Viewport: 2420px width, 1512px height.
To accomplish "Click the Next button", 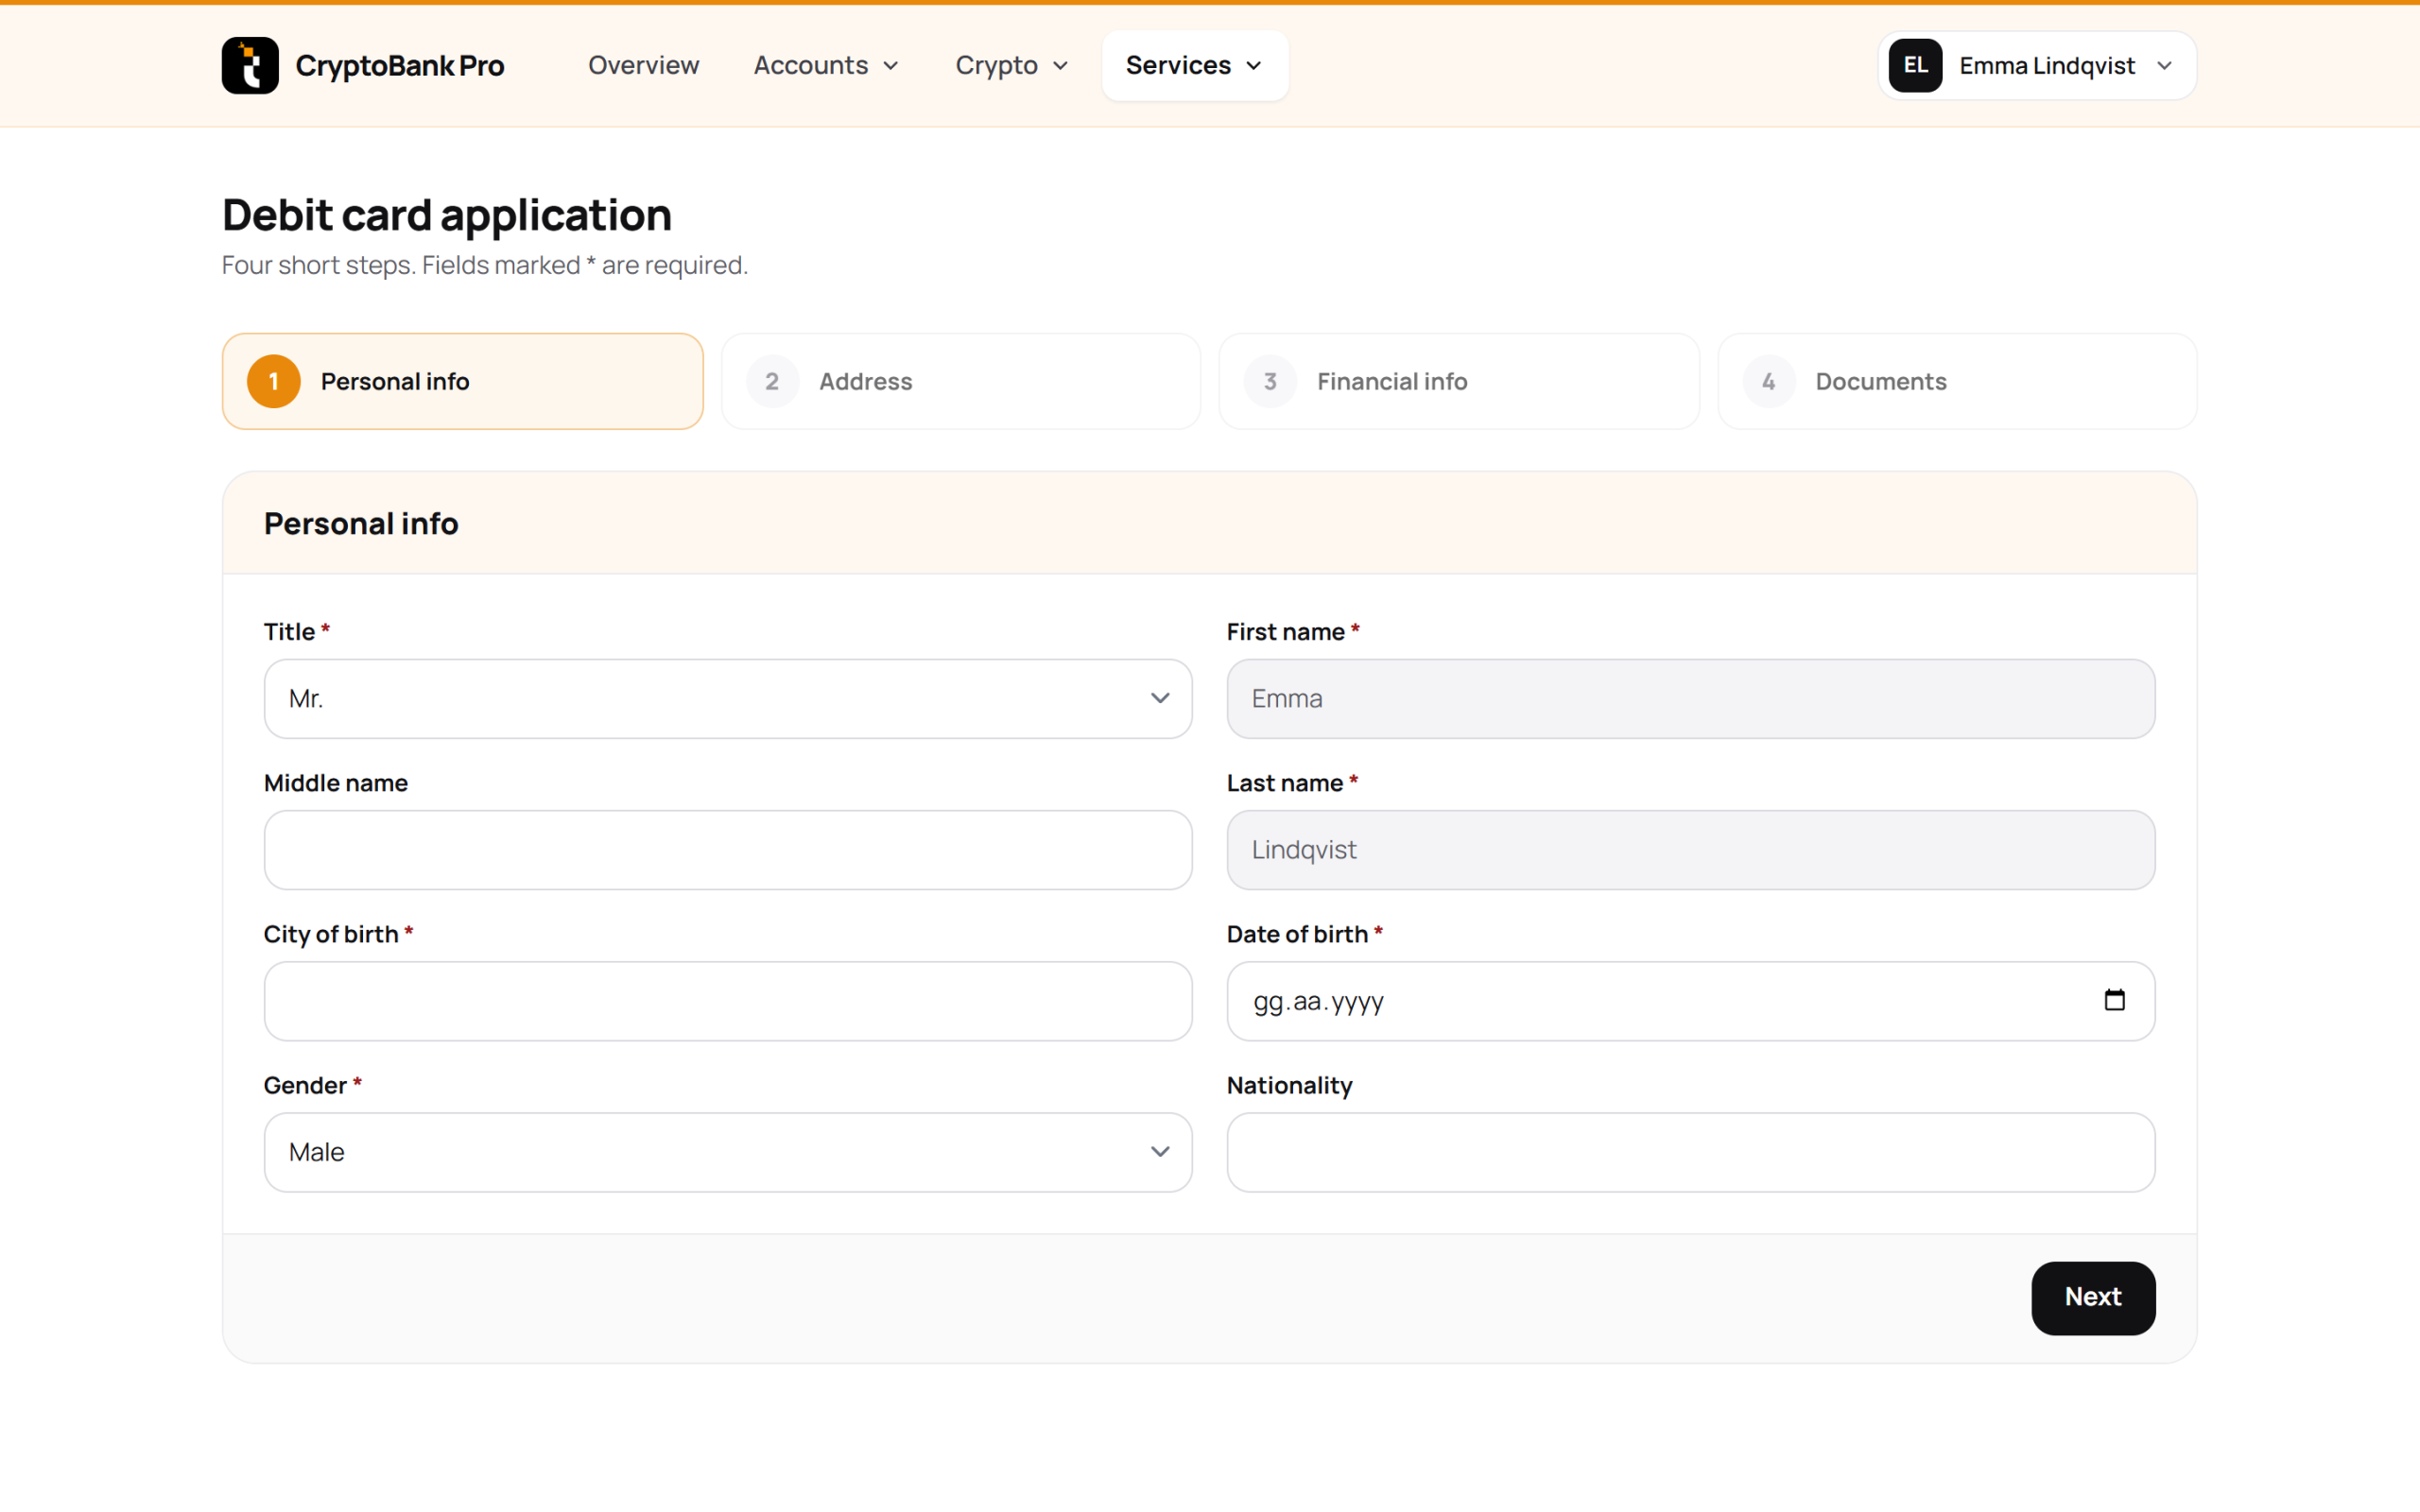I will (x=2093, y=1297).
